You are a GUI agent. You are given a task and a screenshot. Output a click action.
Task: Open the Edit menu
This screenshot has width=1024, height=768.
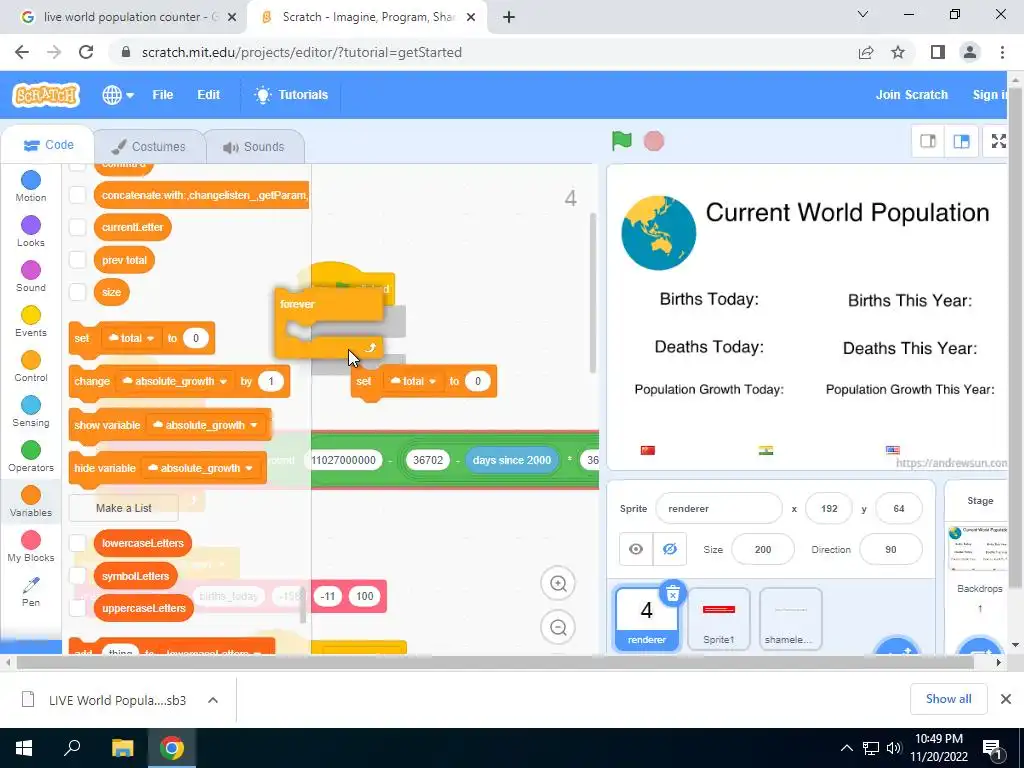pos(208,95)
